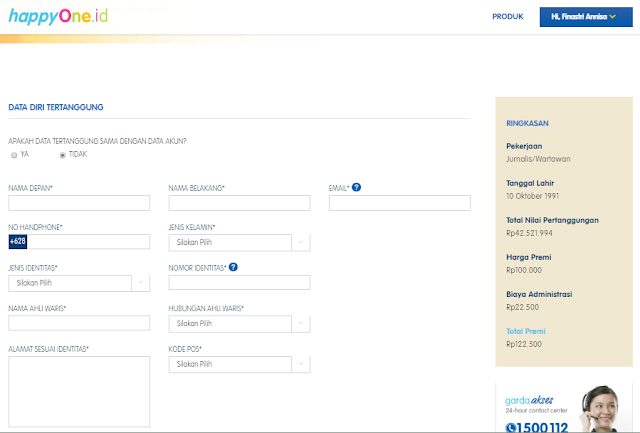Image resolution: width=640 pixels, height=433 pixels.
Task: Open the Hi, Finastri Annisa account menu
Action: click(586, 17)
